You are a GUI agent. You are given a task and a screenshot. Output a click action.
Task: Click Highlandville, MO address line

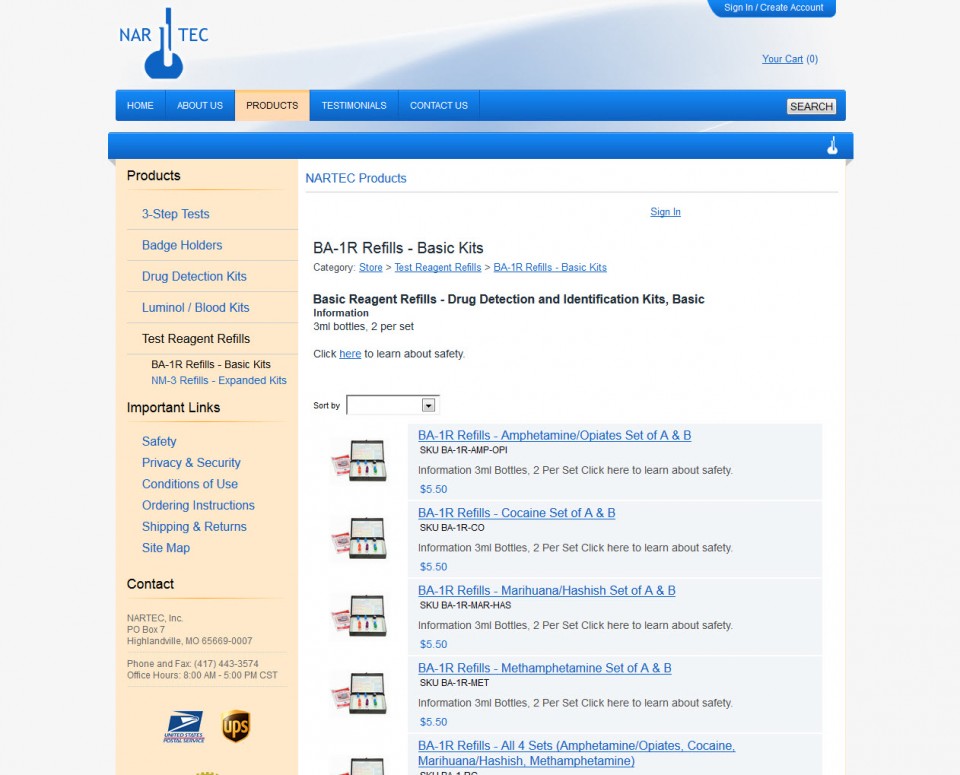coord(189,641)
